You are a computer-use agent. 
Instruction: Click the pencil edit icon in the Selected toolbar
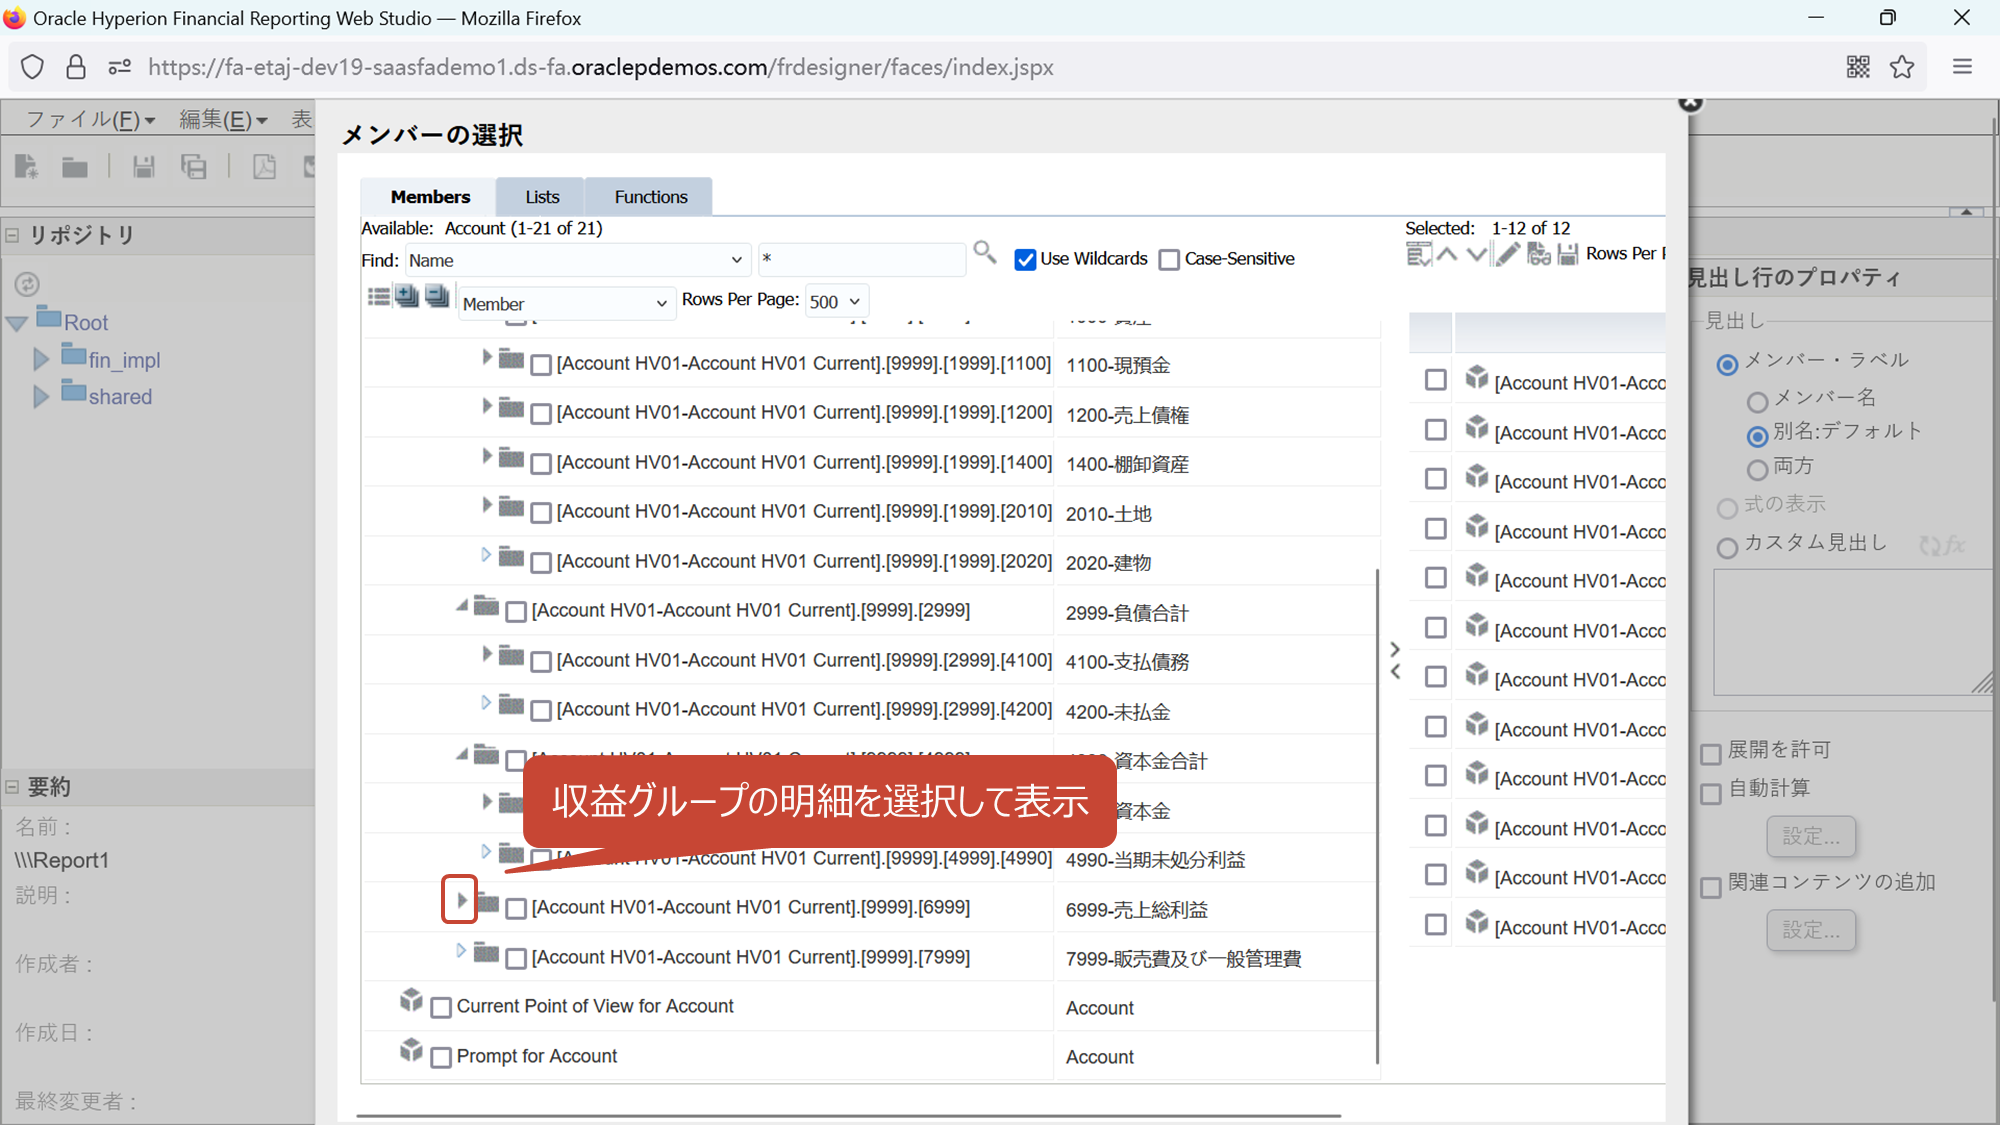1507,255
